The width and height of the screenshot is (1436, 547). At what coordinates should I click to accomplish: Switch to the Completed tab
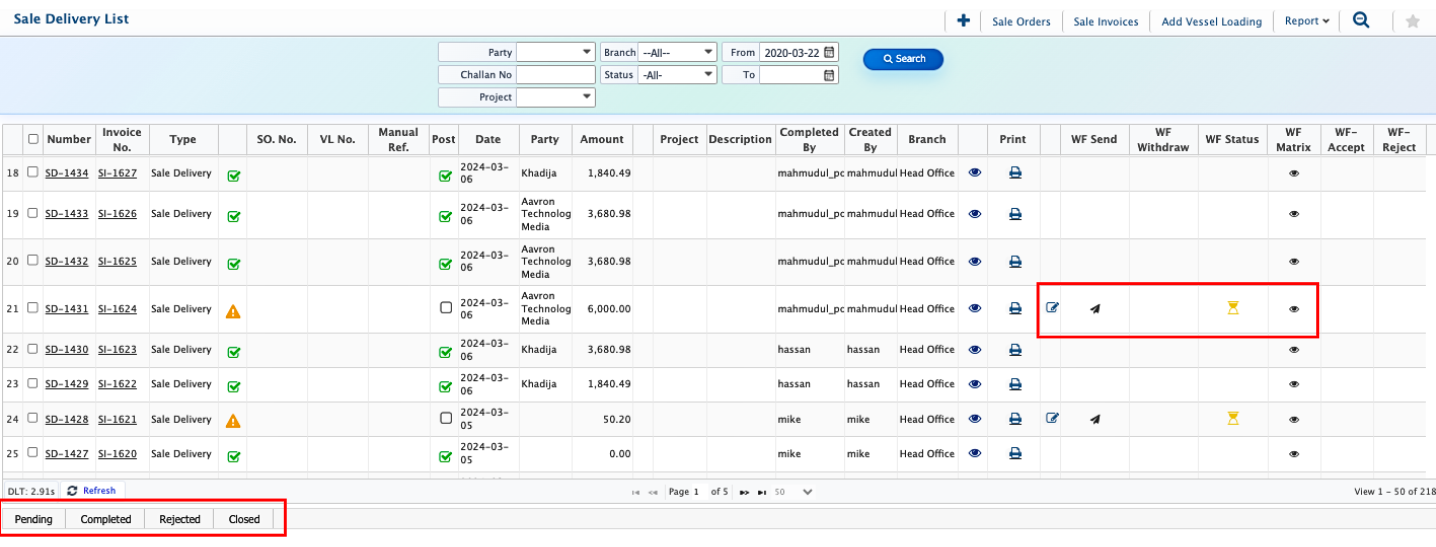106,519
